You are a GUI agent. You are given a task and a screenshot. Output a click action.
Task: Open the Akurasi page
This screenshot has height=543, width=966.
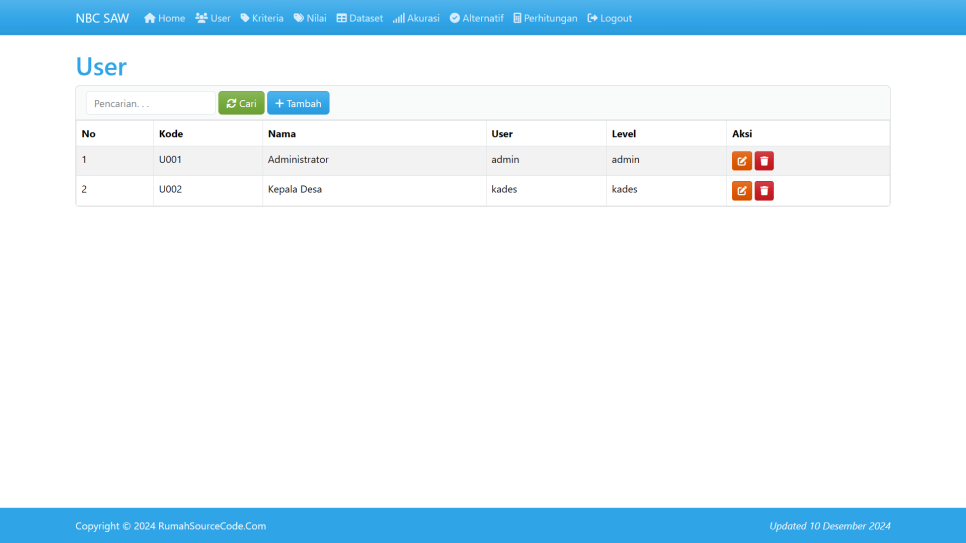(x=416, y=18)
